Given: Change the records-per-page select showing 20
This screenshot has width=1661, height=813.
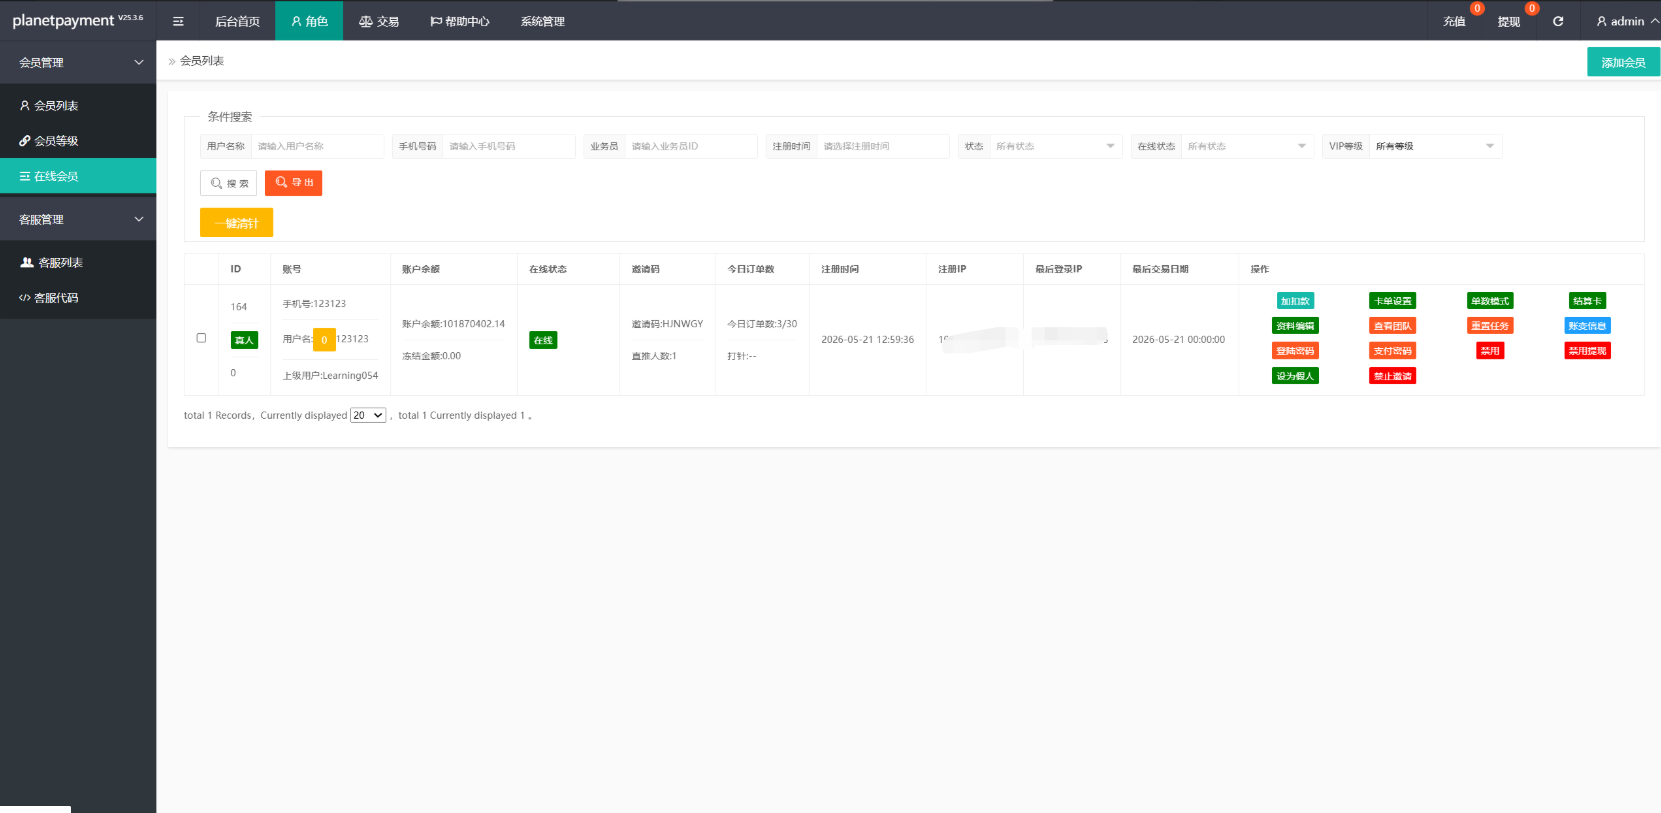Looking at the screenshot, I should tap(368, 415).
